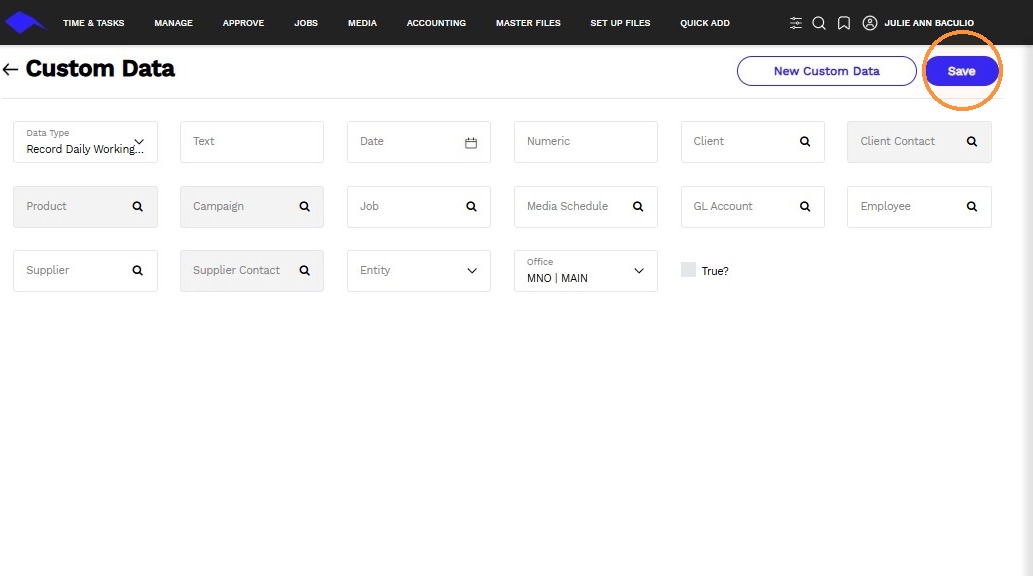The width and height of the screenshot is (1033, 576).
Task: Focus the Employee lookup field
Action: click(x=919, y=206)
